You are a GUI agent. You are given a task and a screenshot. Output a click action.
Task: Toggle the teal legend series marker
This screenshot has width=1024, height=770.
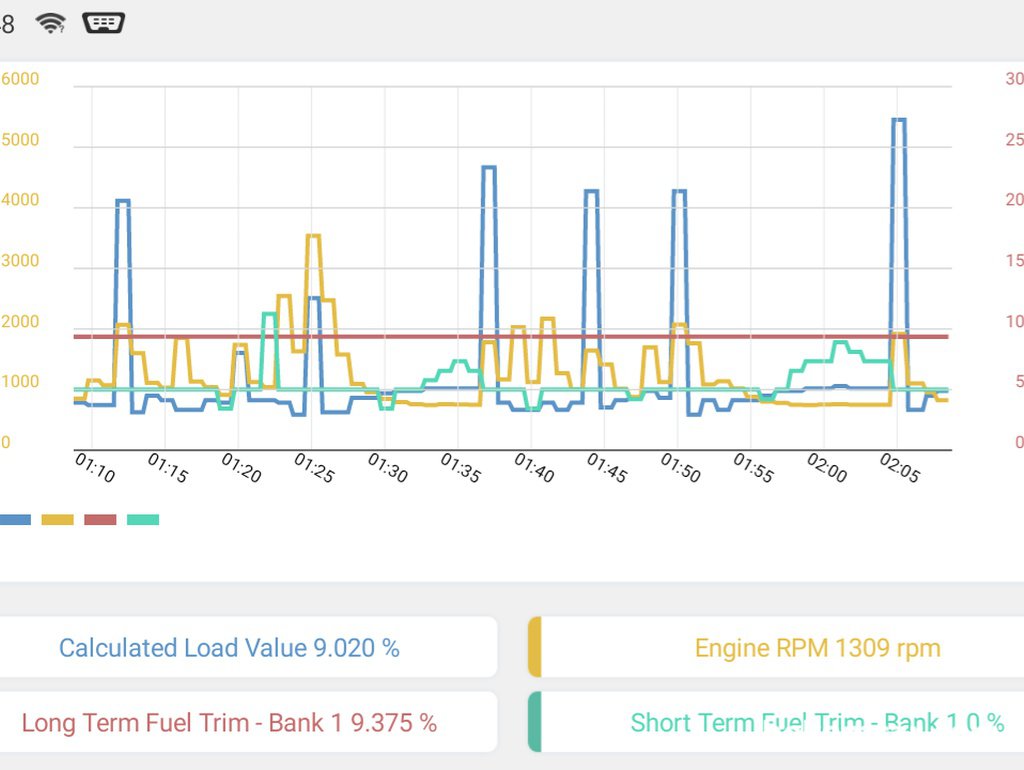(x=143, y=519)
